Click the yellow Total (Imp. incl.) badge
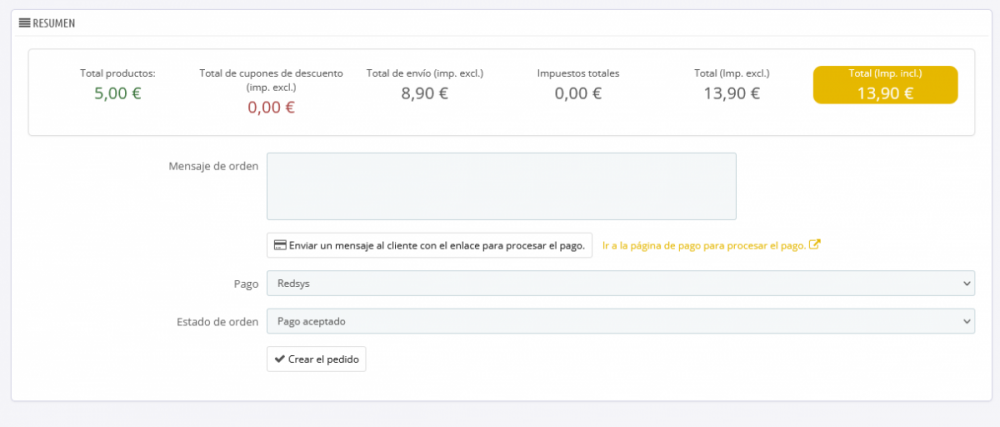The image size is (1000, 427). click(885, 85)
